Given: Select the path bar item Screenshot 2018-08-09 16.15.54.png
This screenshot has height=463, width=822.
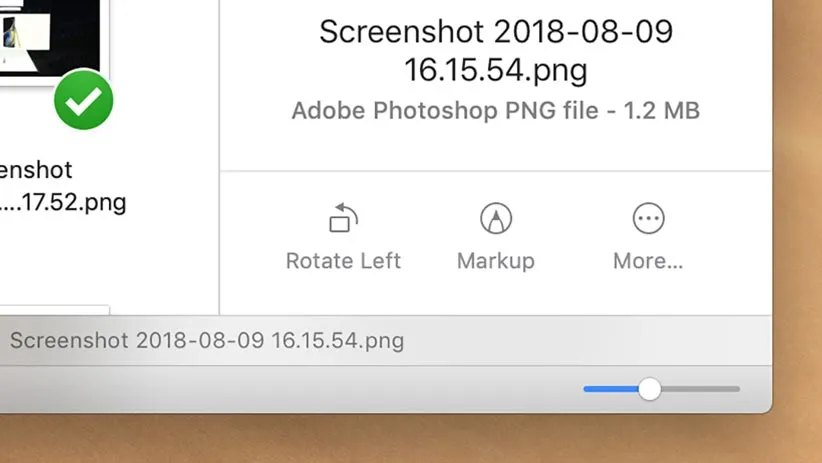Looking at the screenshot, I should (207, 340).
